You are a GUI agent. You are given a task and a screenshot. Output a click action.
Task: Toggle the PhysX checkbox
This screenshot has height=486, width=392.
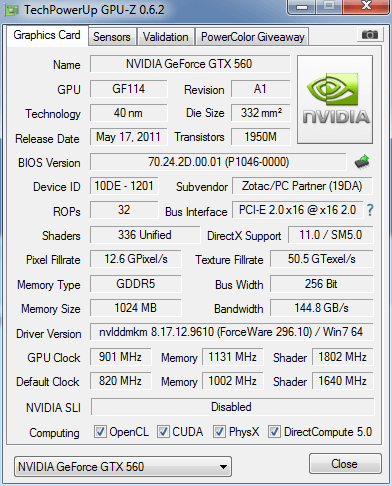pyautogui.click(x=219, y=431)
